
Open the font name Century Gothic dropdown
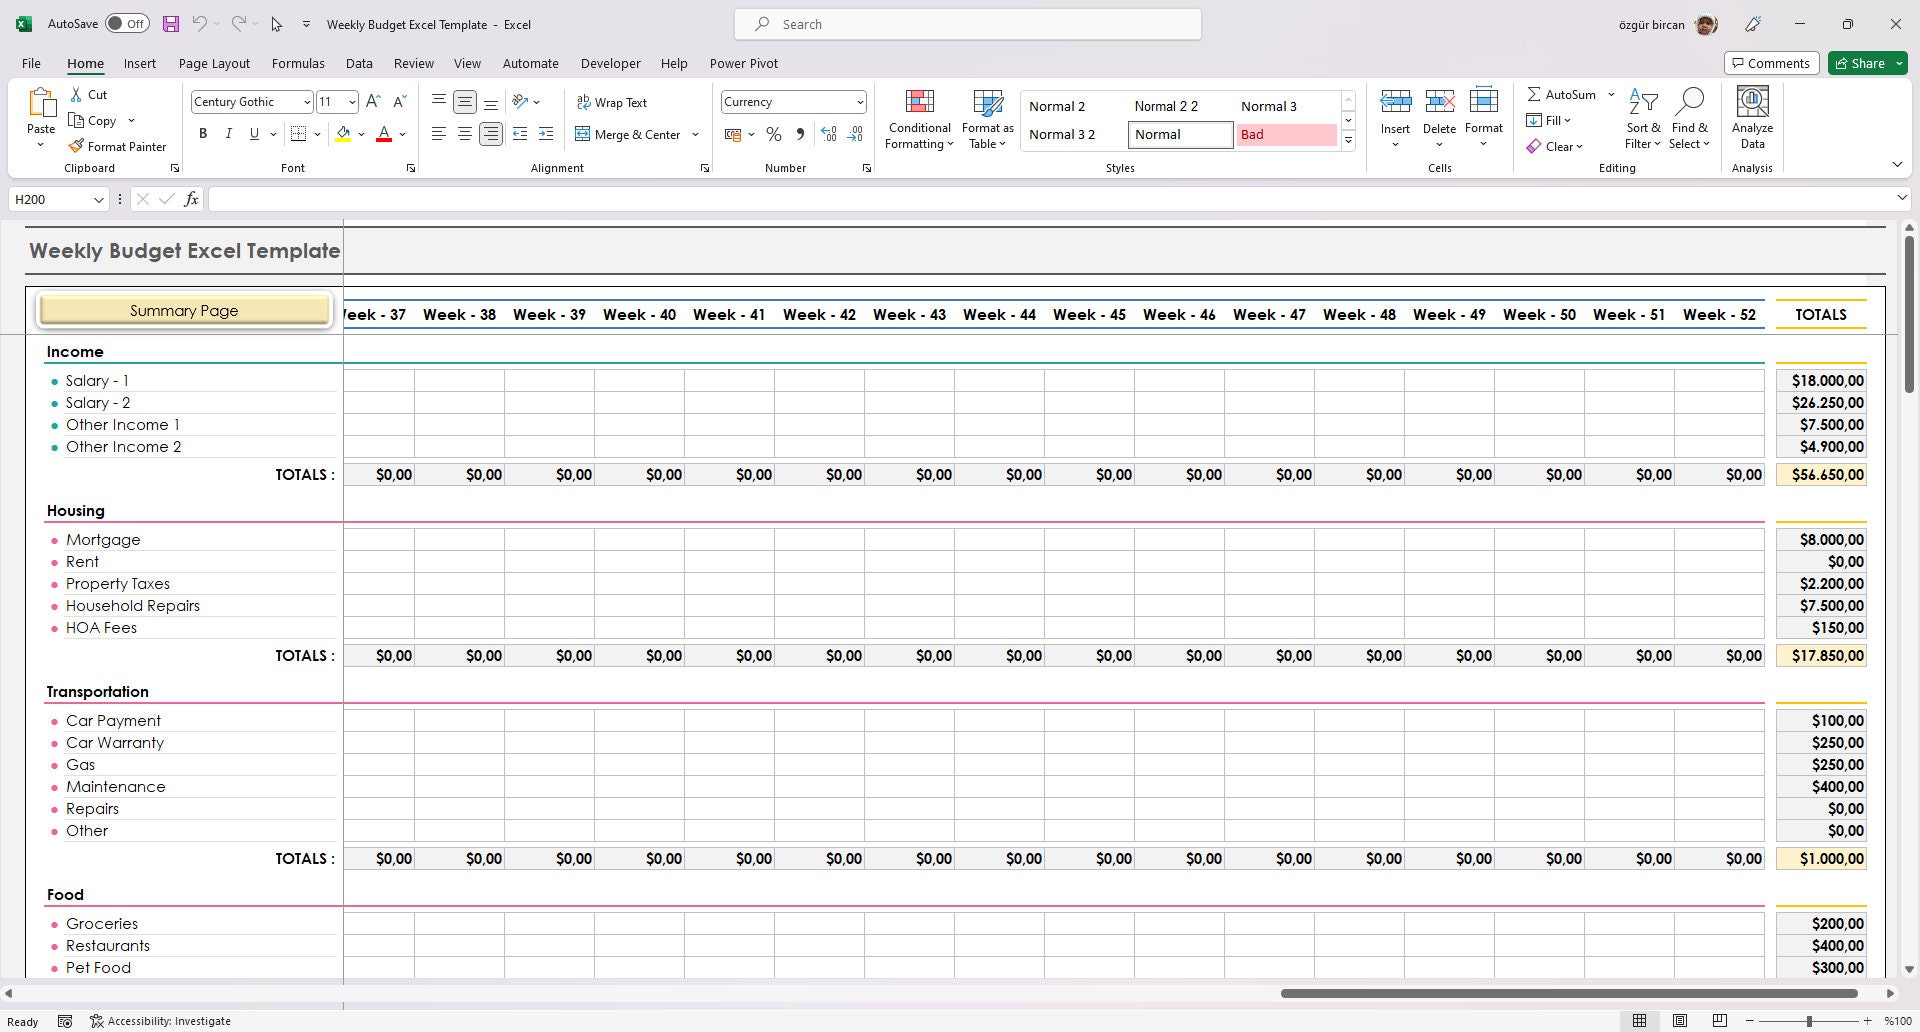306,102
